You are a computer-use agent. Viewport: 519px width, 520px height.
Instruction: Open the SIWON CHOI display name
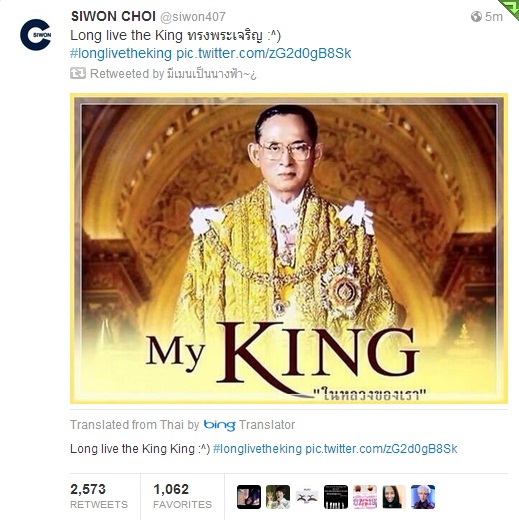pos(113,16)
